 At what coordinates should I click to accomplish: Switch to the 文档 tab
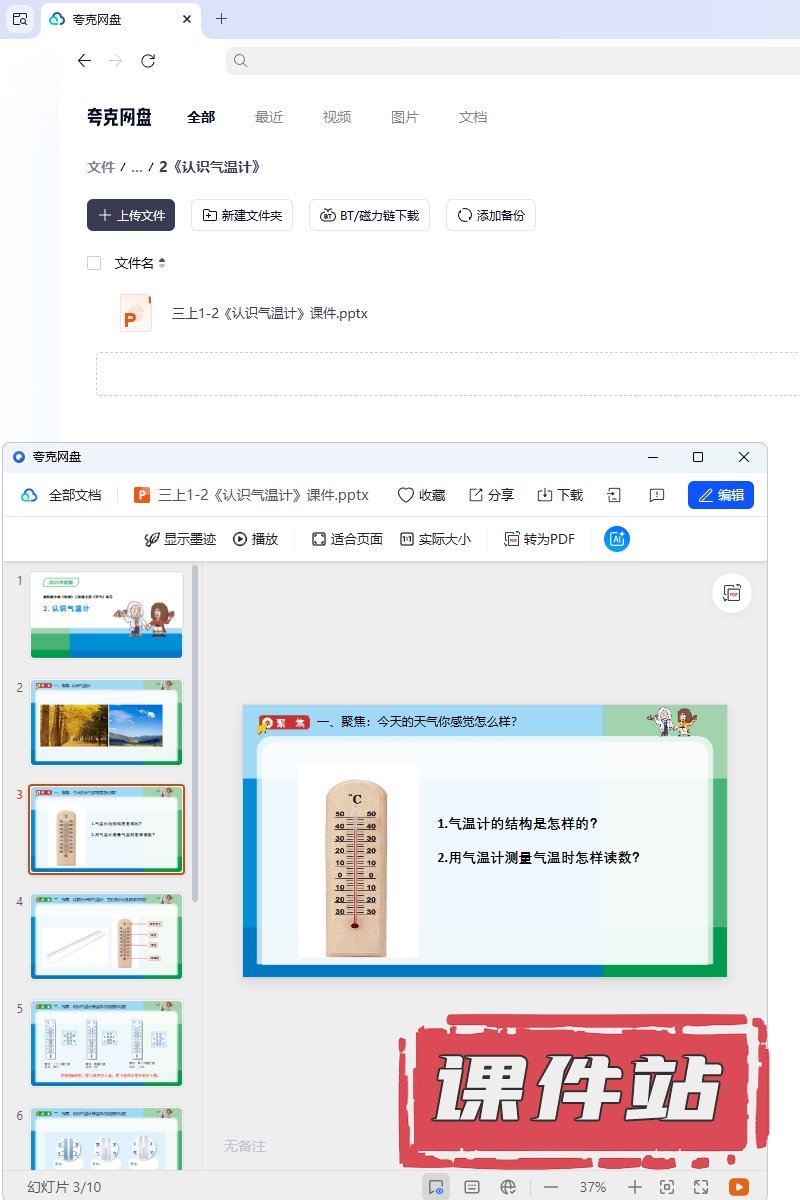click(x=473, y=117)
